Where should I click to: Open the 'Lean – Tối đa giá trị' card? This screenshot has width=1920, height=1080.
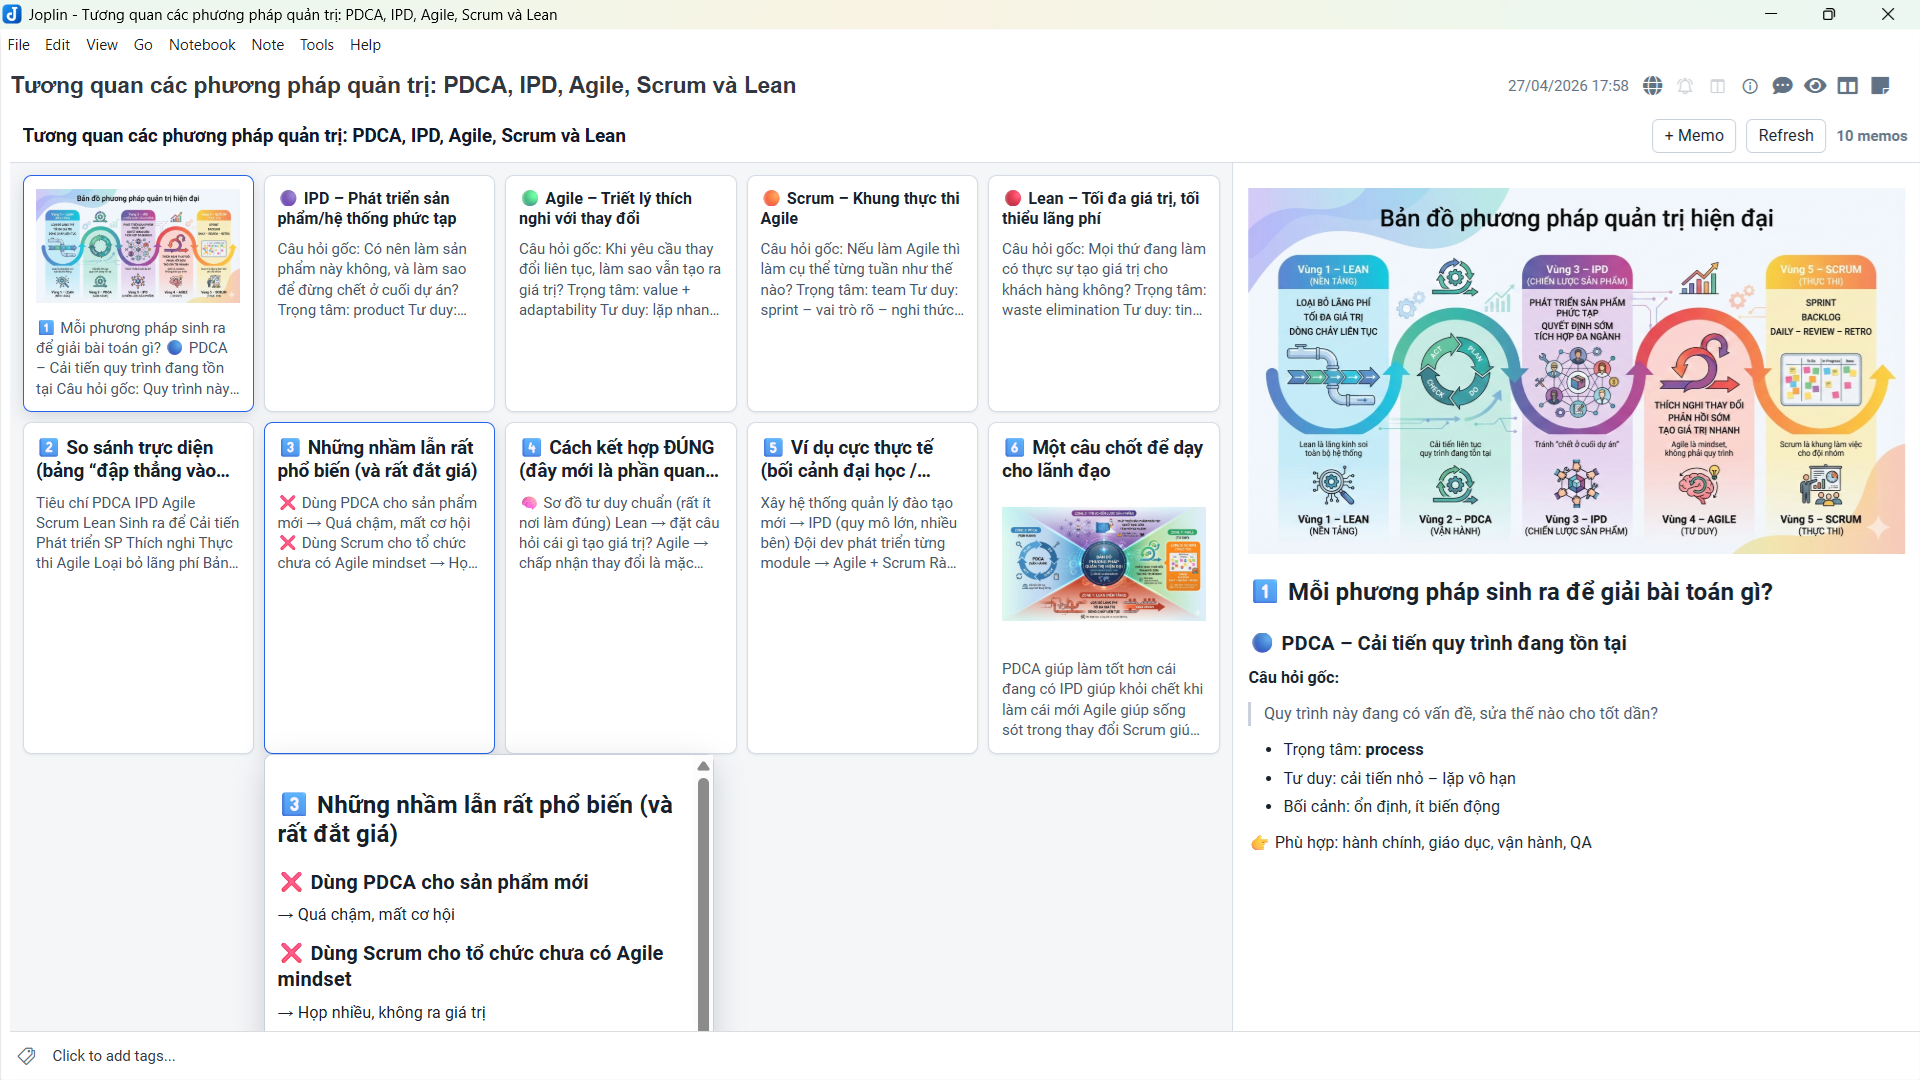pyautogui.click(x=1103, y=293)
